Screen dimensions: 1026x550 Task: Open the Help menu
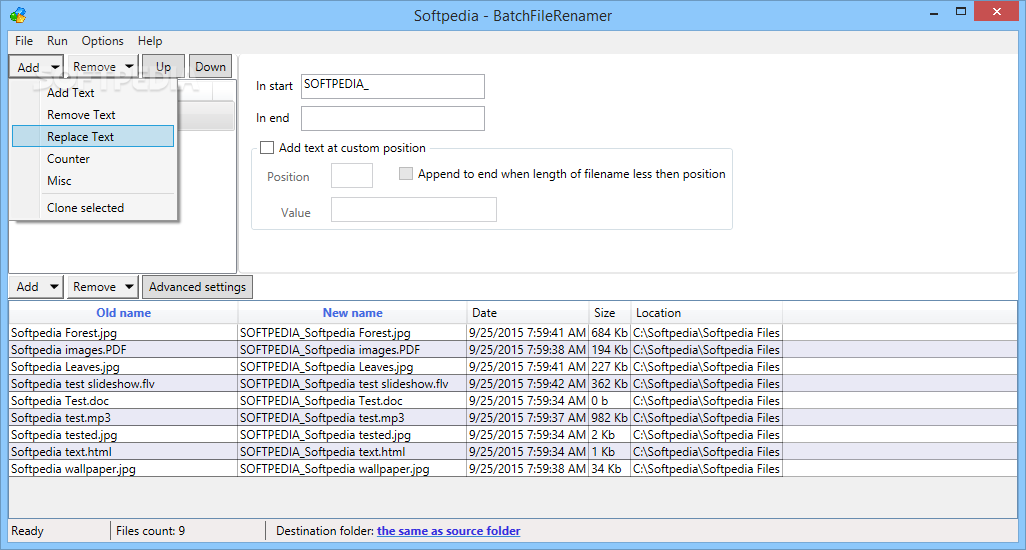coord(150,41)
